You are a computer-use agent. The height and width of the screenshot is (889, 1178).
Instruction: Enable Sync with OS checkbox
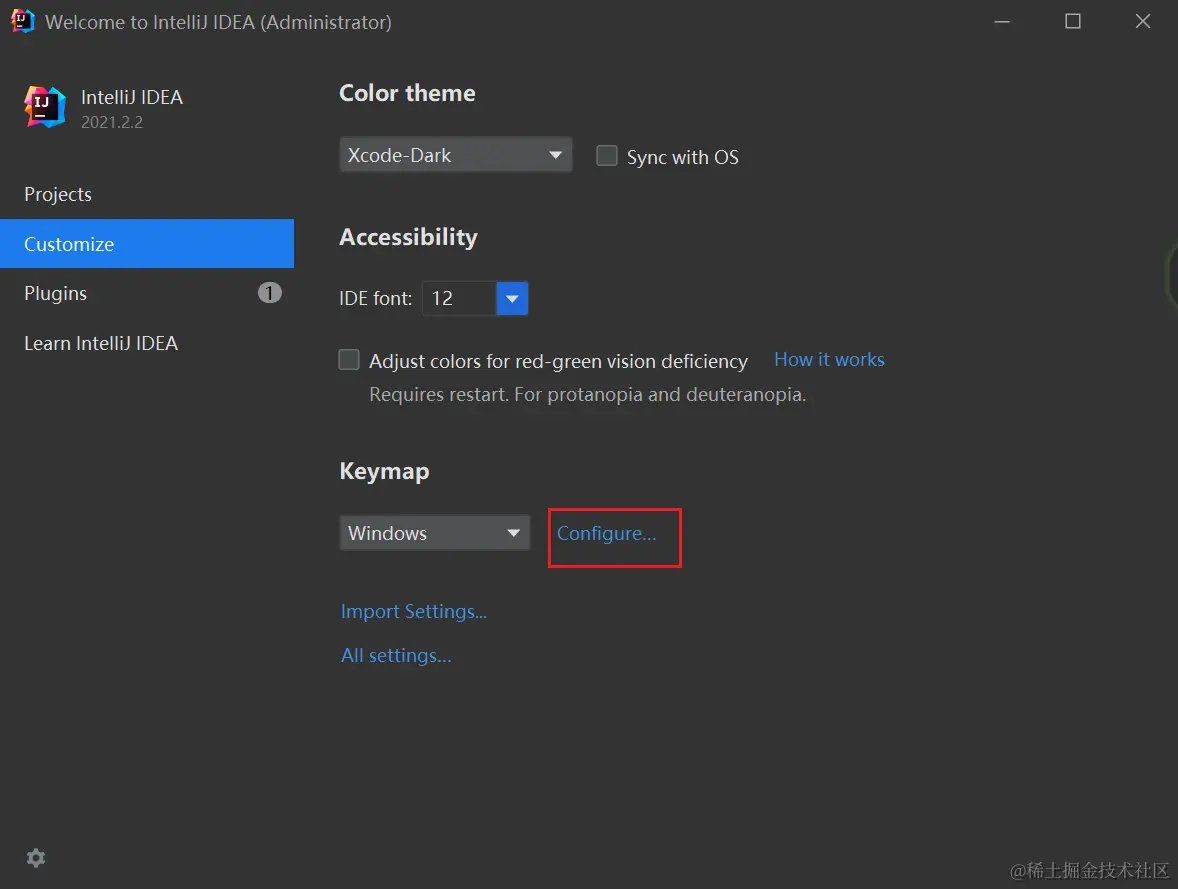click(607, 156)
